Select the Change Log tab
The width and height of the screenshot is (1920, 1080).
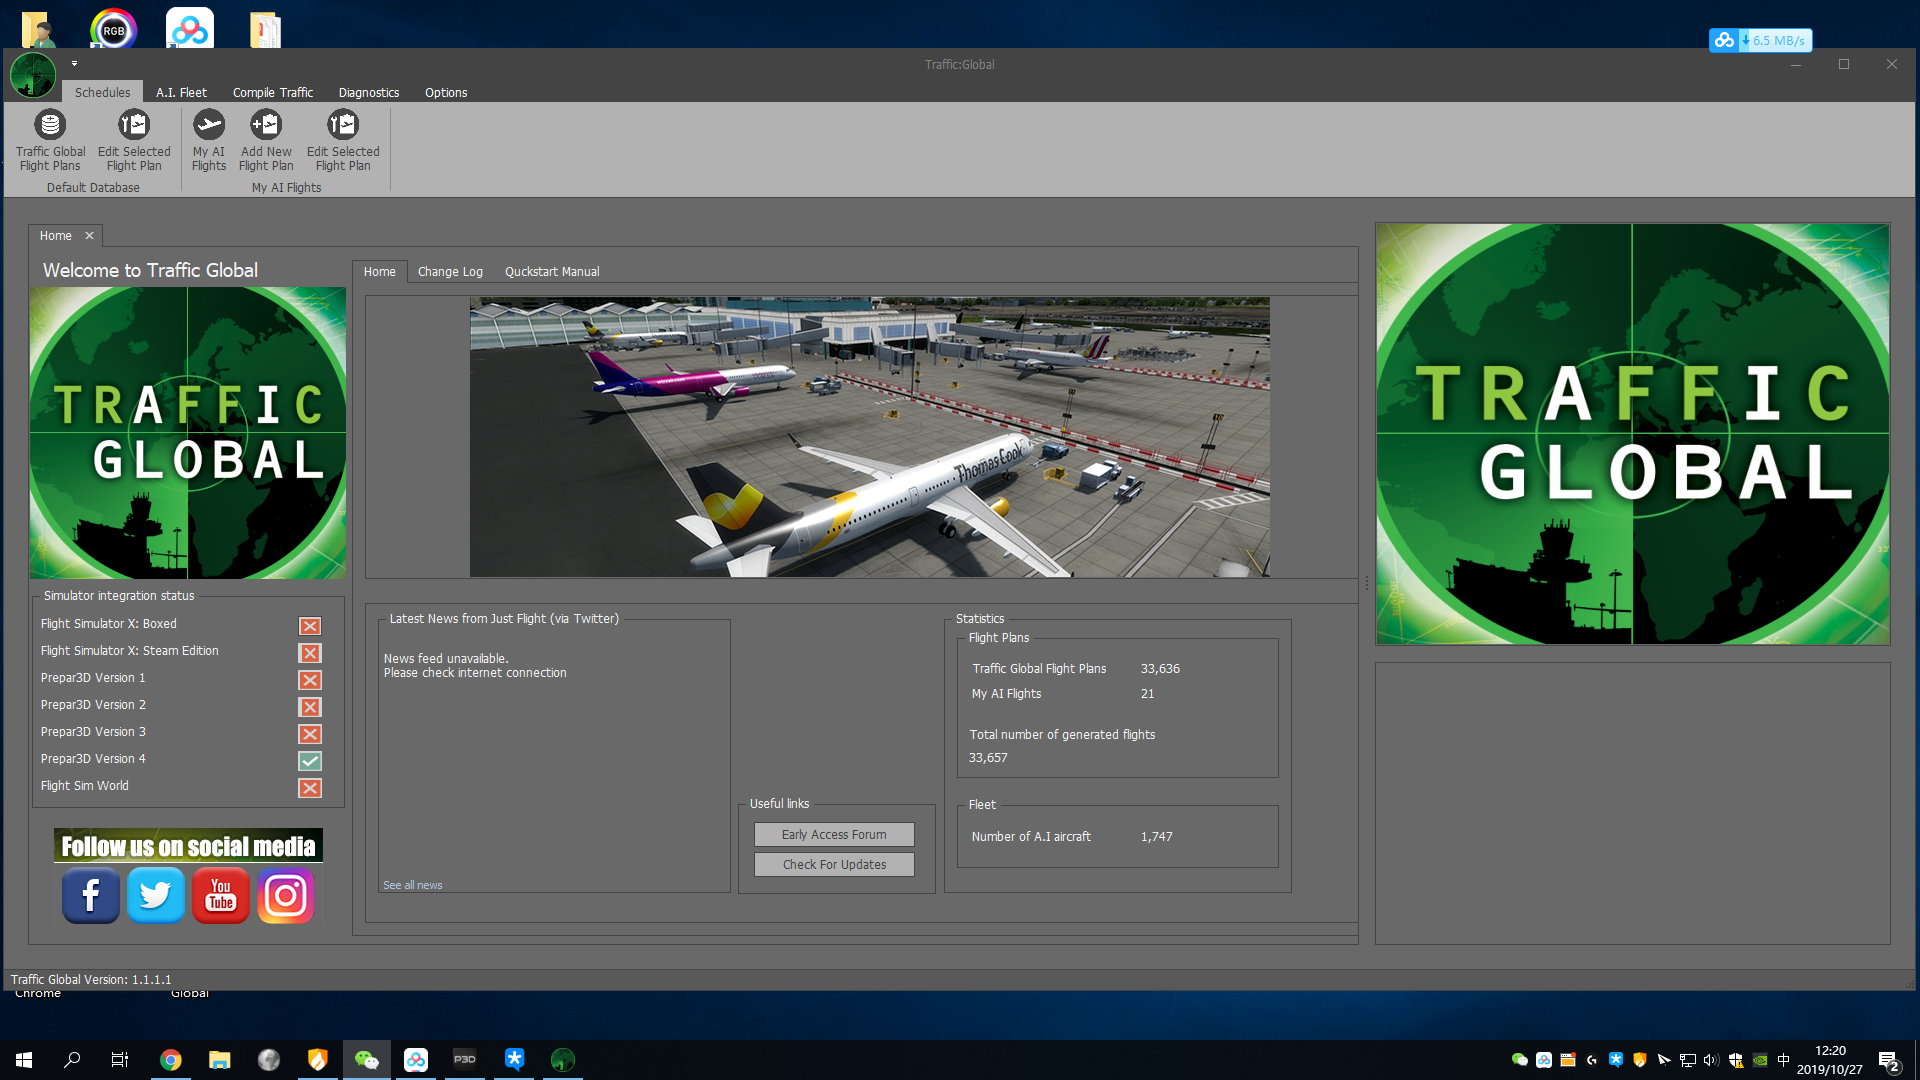point(450,272)
